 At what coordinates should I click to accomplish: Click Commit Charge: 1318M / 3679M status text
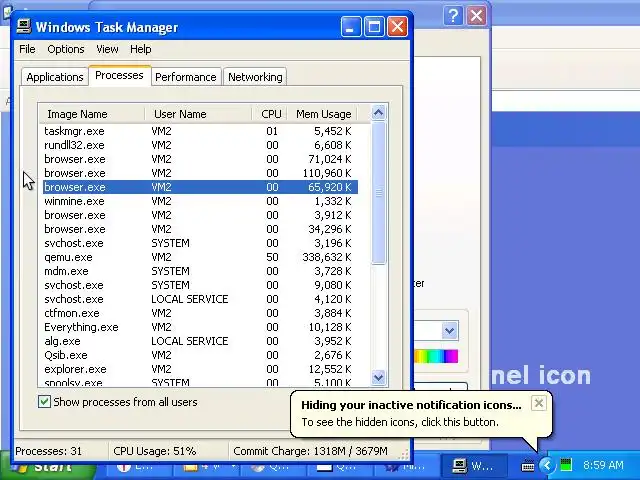tap(310, 451)
